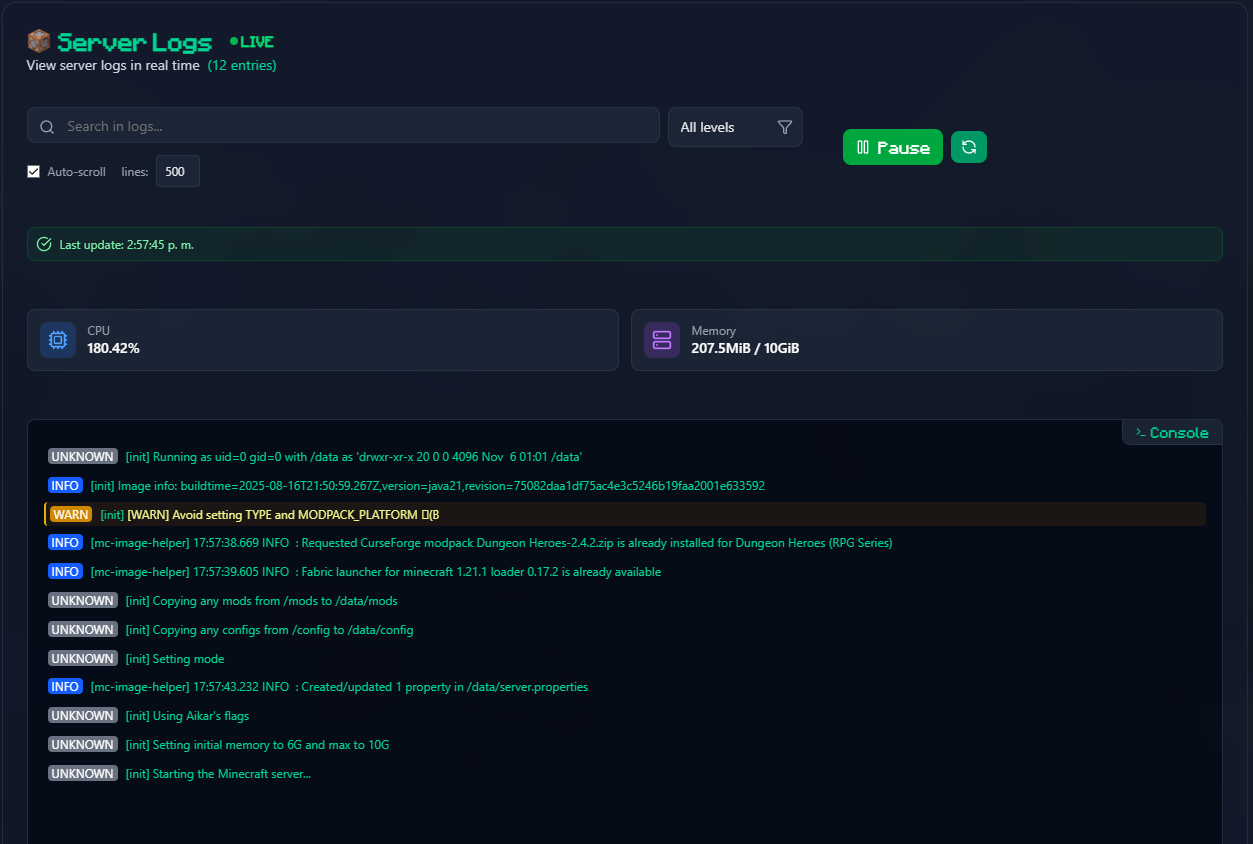Click the INFO badge on Image info line

(65, 486)
